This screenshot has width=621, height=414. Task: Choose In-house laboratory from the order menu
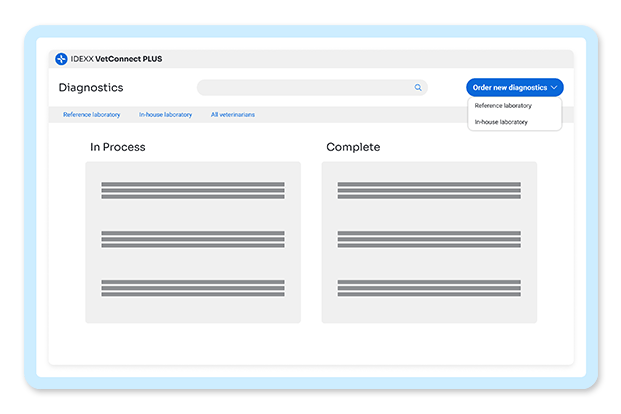(x=501, y=122)
